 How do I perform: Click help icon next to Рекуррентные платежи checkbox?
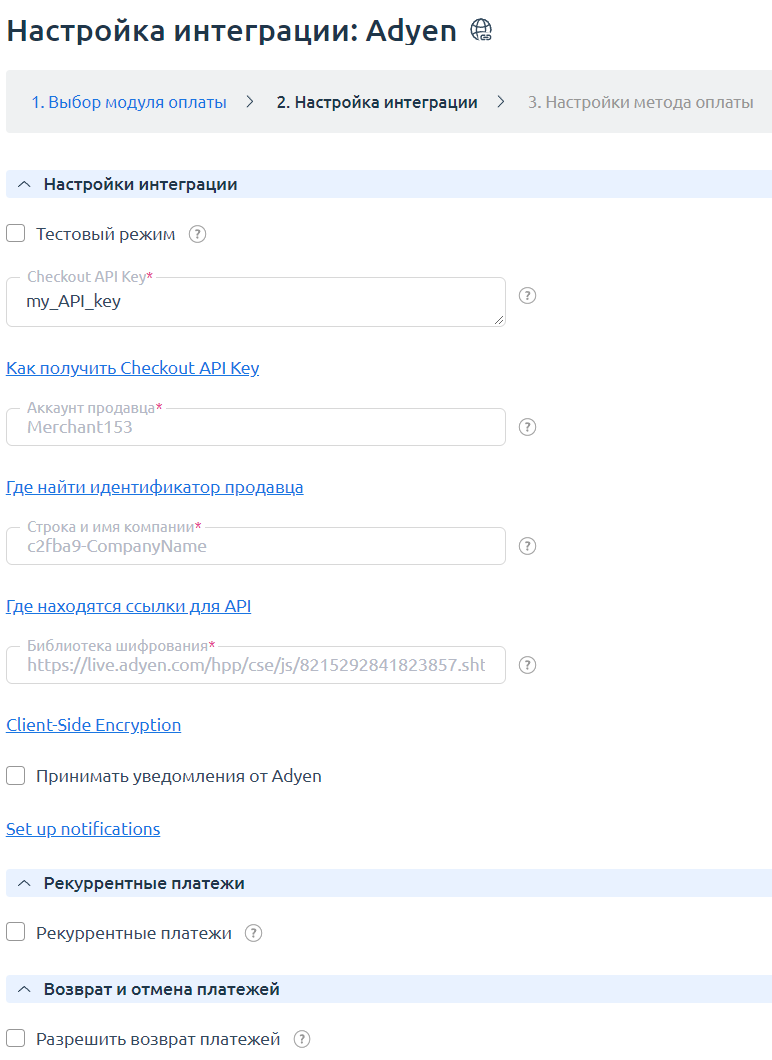point(254,933)
